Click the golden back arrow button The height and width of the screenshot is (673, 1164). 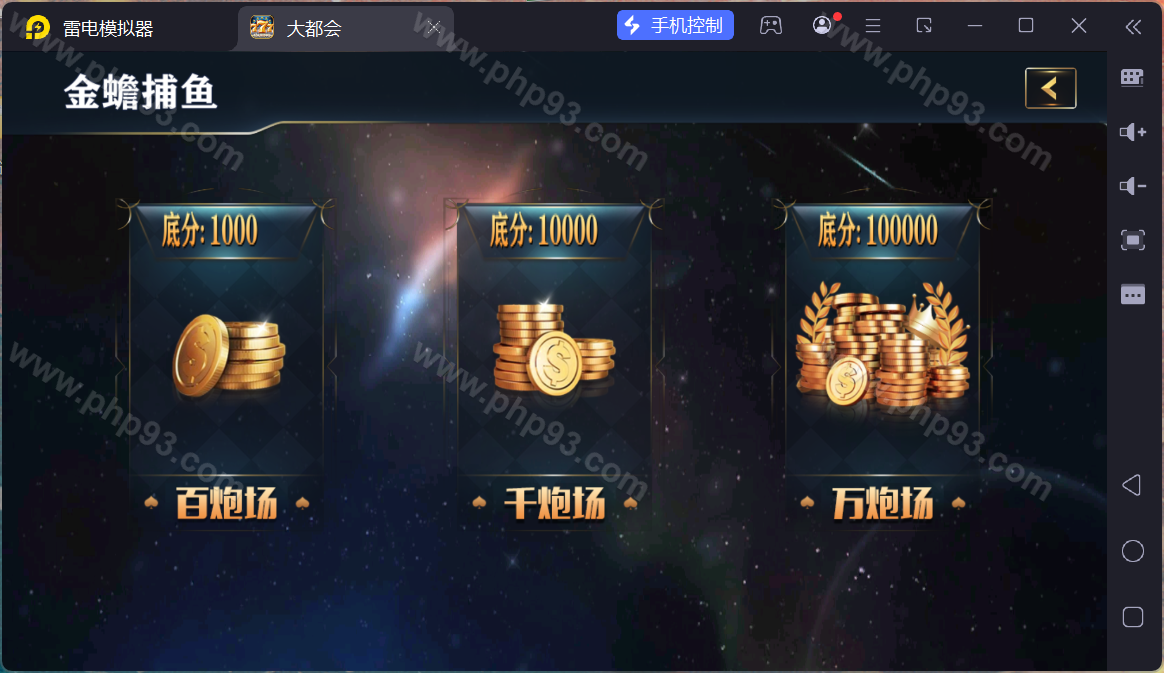click(x=1050, y=88)
